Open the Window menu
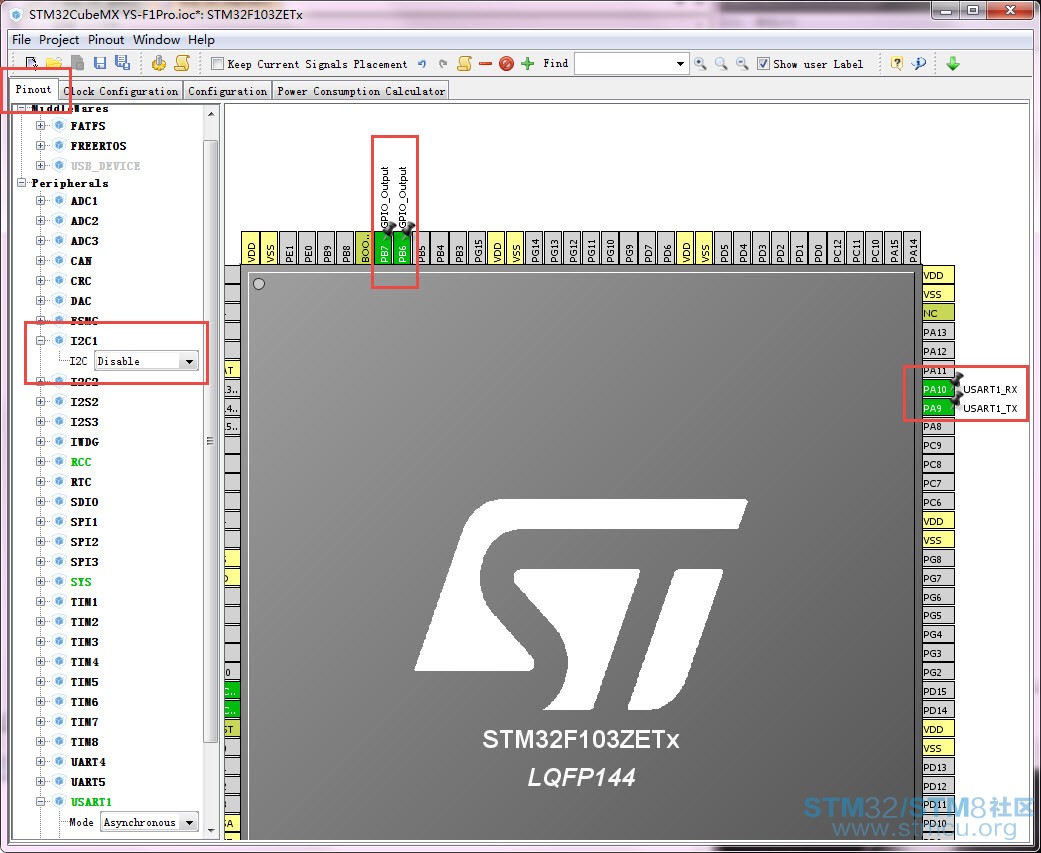The width and height of the screenshot is (1041, 853). tap(156, 40)
